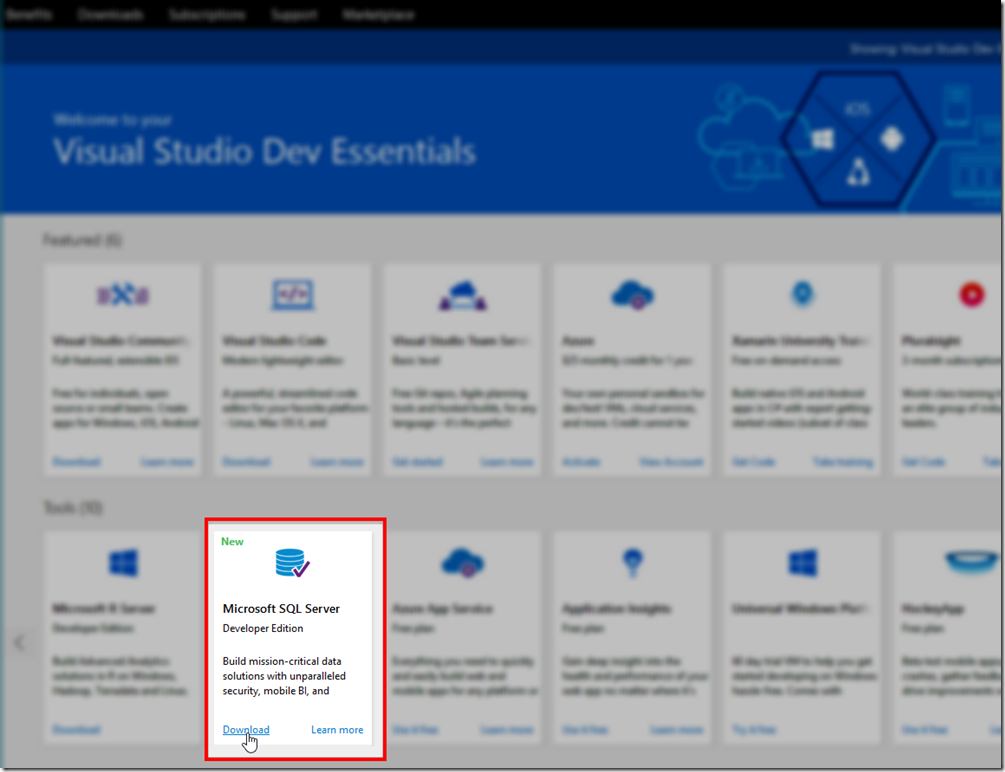Click the Xamarin University card icon

802,294
